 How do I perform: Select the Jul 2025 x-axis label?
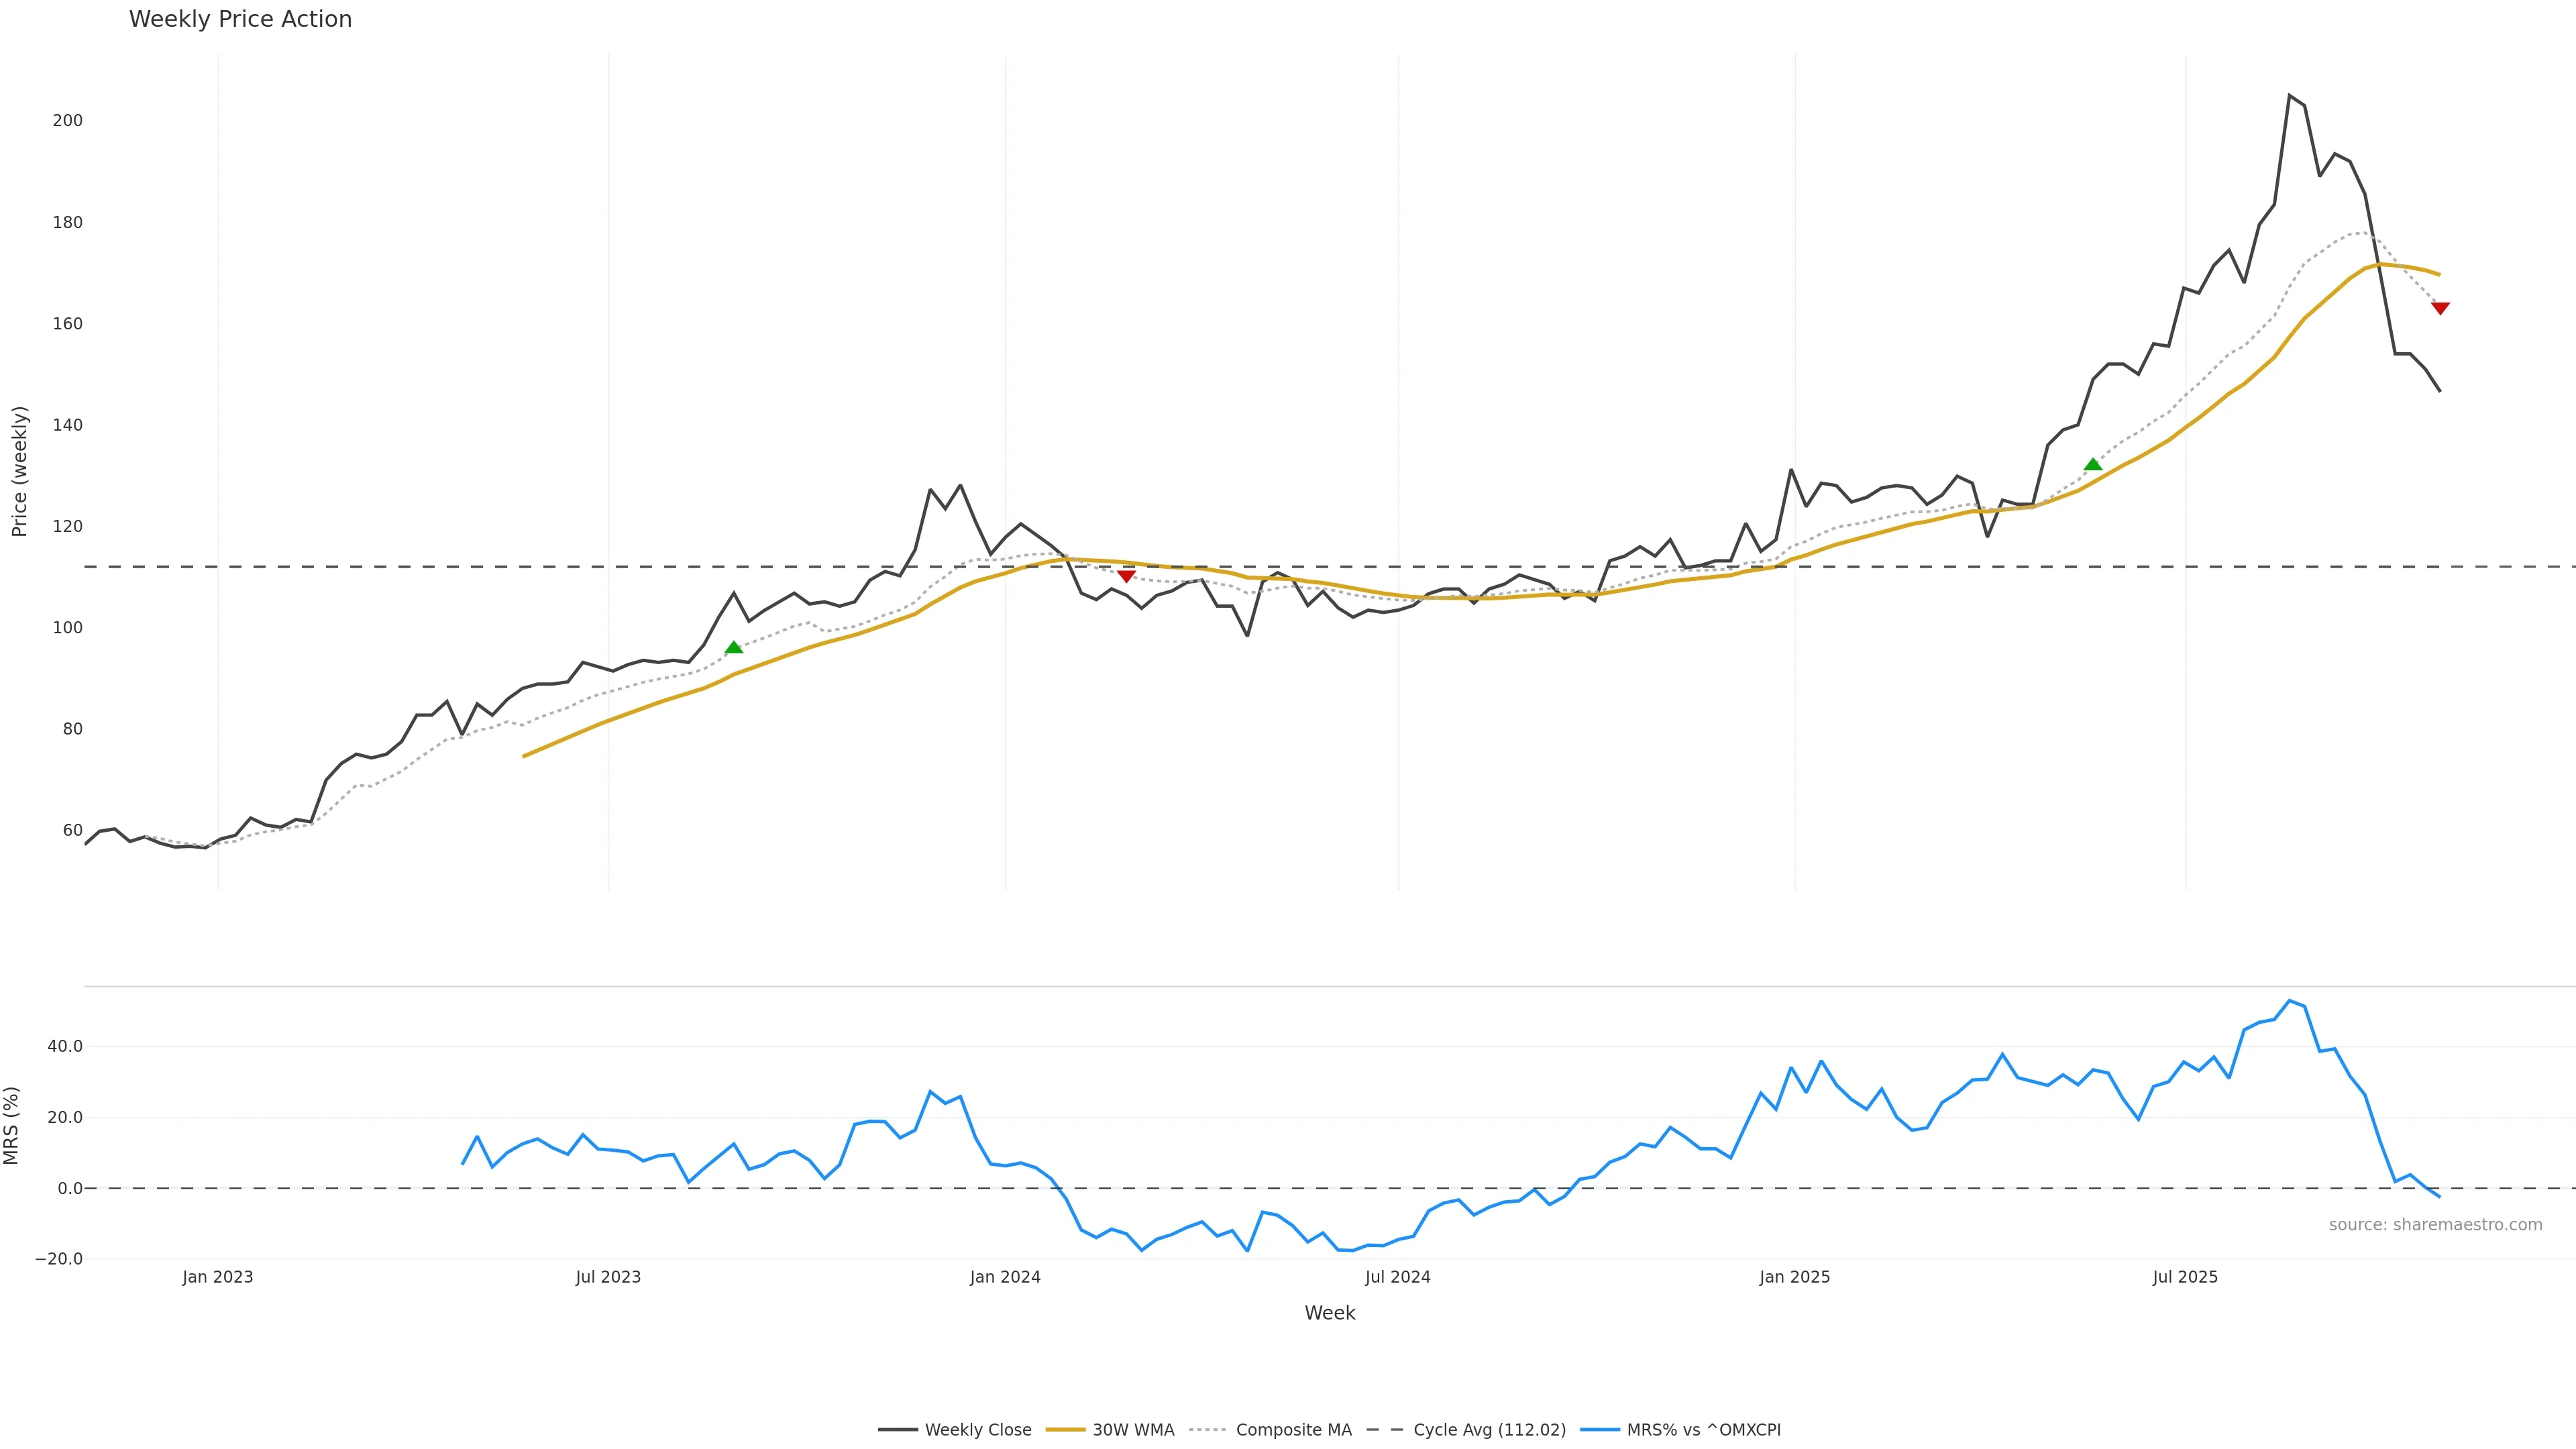click(2185, 1277)
